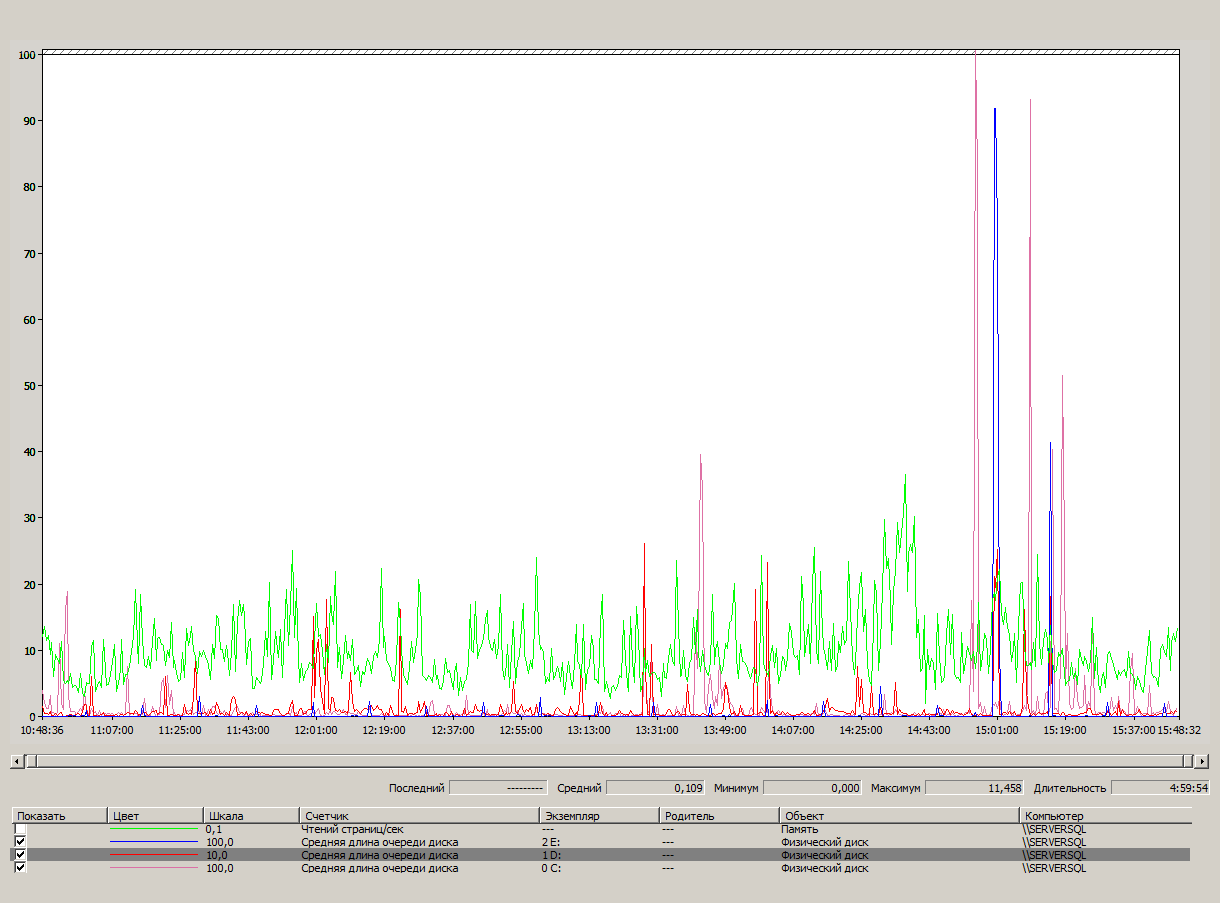Viewport: 1220px width, 903px height.
Task: Click the green line swatch for Чтений страниц/сек
Action: point(153,829)
